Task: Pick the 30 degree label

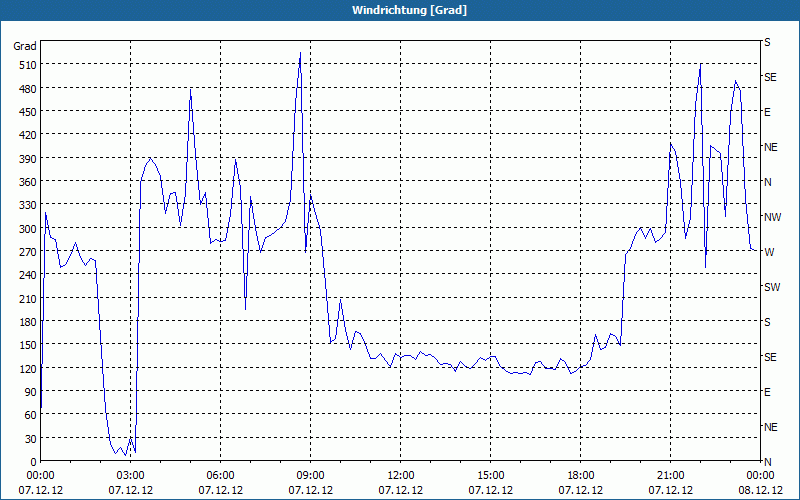Action: [x=31, y=439]
